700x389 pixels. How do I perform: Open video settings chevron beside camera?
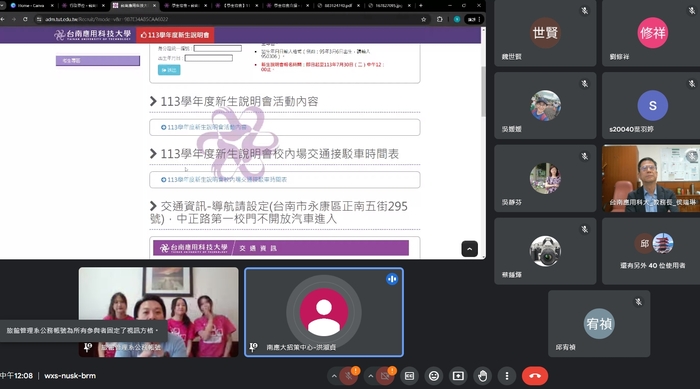(x=371, y=376)
